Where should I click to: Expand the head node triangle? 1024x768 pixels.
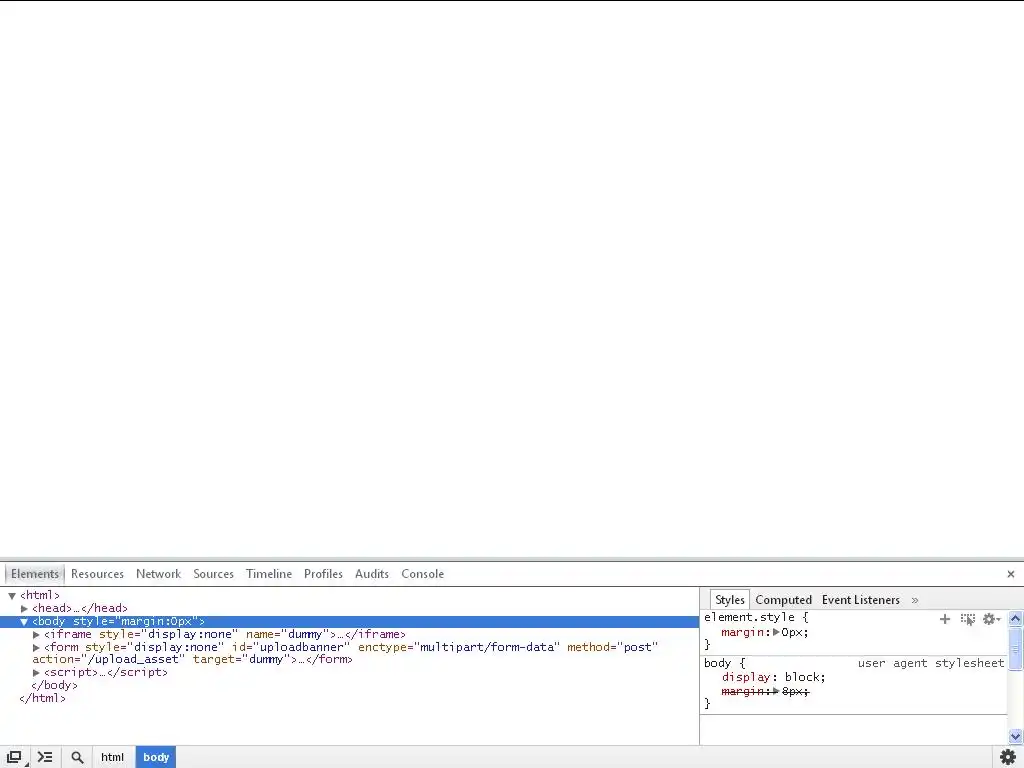pyautogui.click(x=24, y=609)
